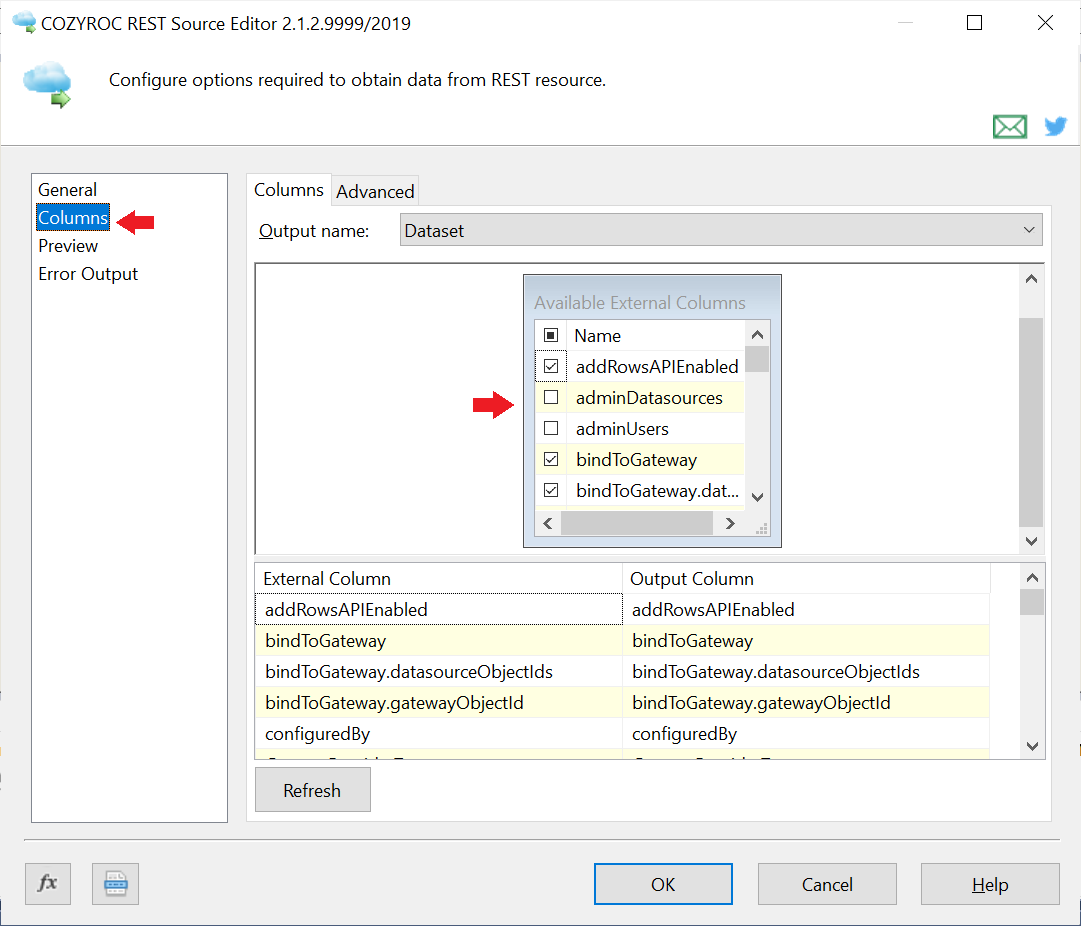Select Columns in the left panel
The height and width of the screenshot is (926, 1081).
click(73, 218)
